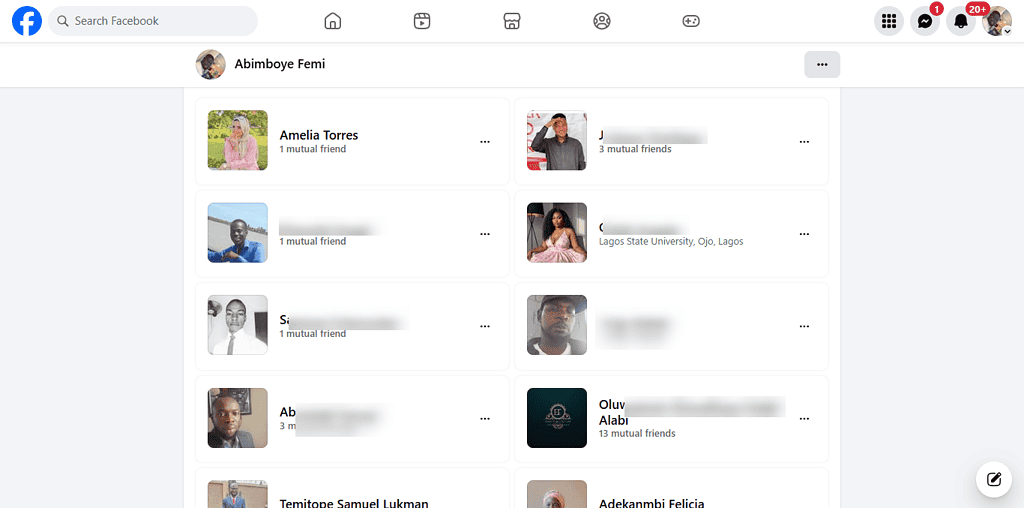Click photo of man wearing cap
This screenshot has height=508, width=1024.
[x=557, y=325]
